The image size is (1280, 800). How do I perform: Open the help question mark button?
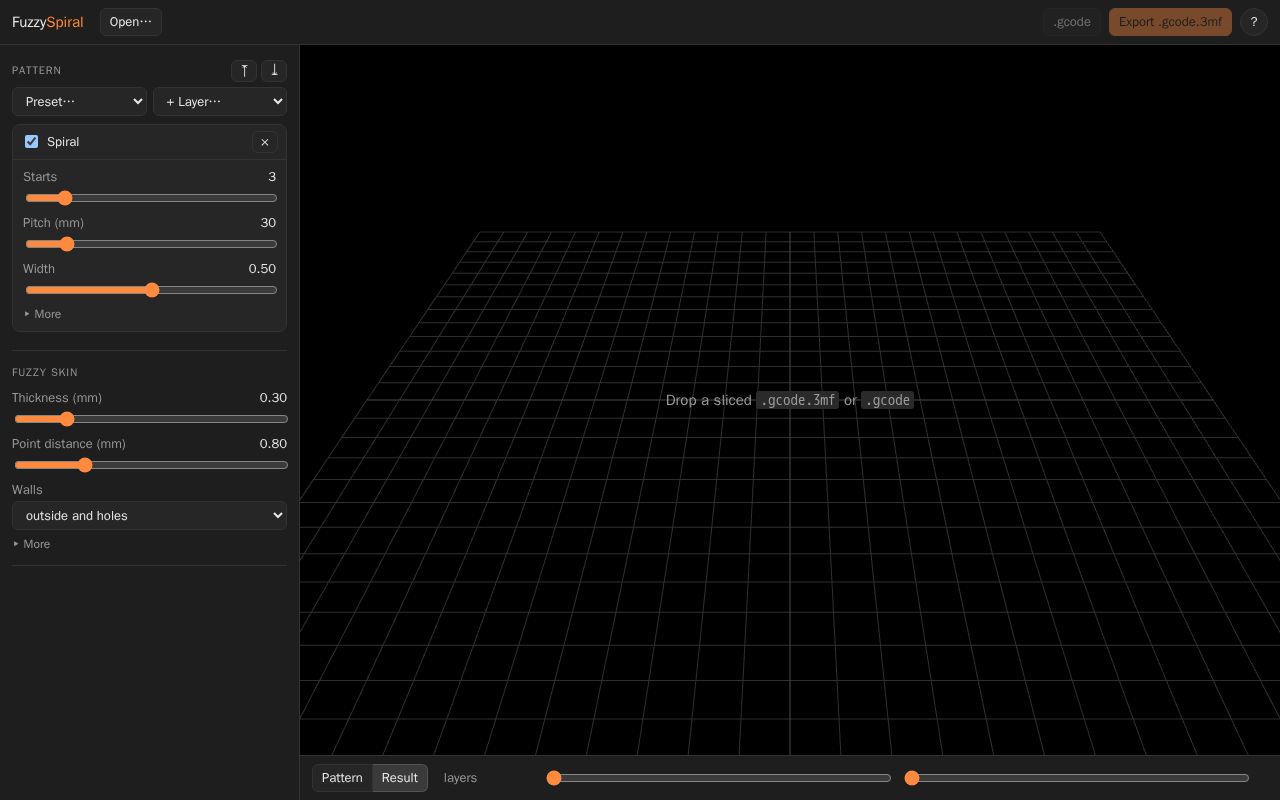click(1254, 22)
